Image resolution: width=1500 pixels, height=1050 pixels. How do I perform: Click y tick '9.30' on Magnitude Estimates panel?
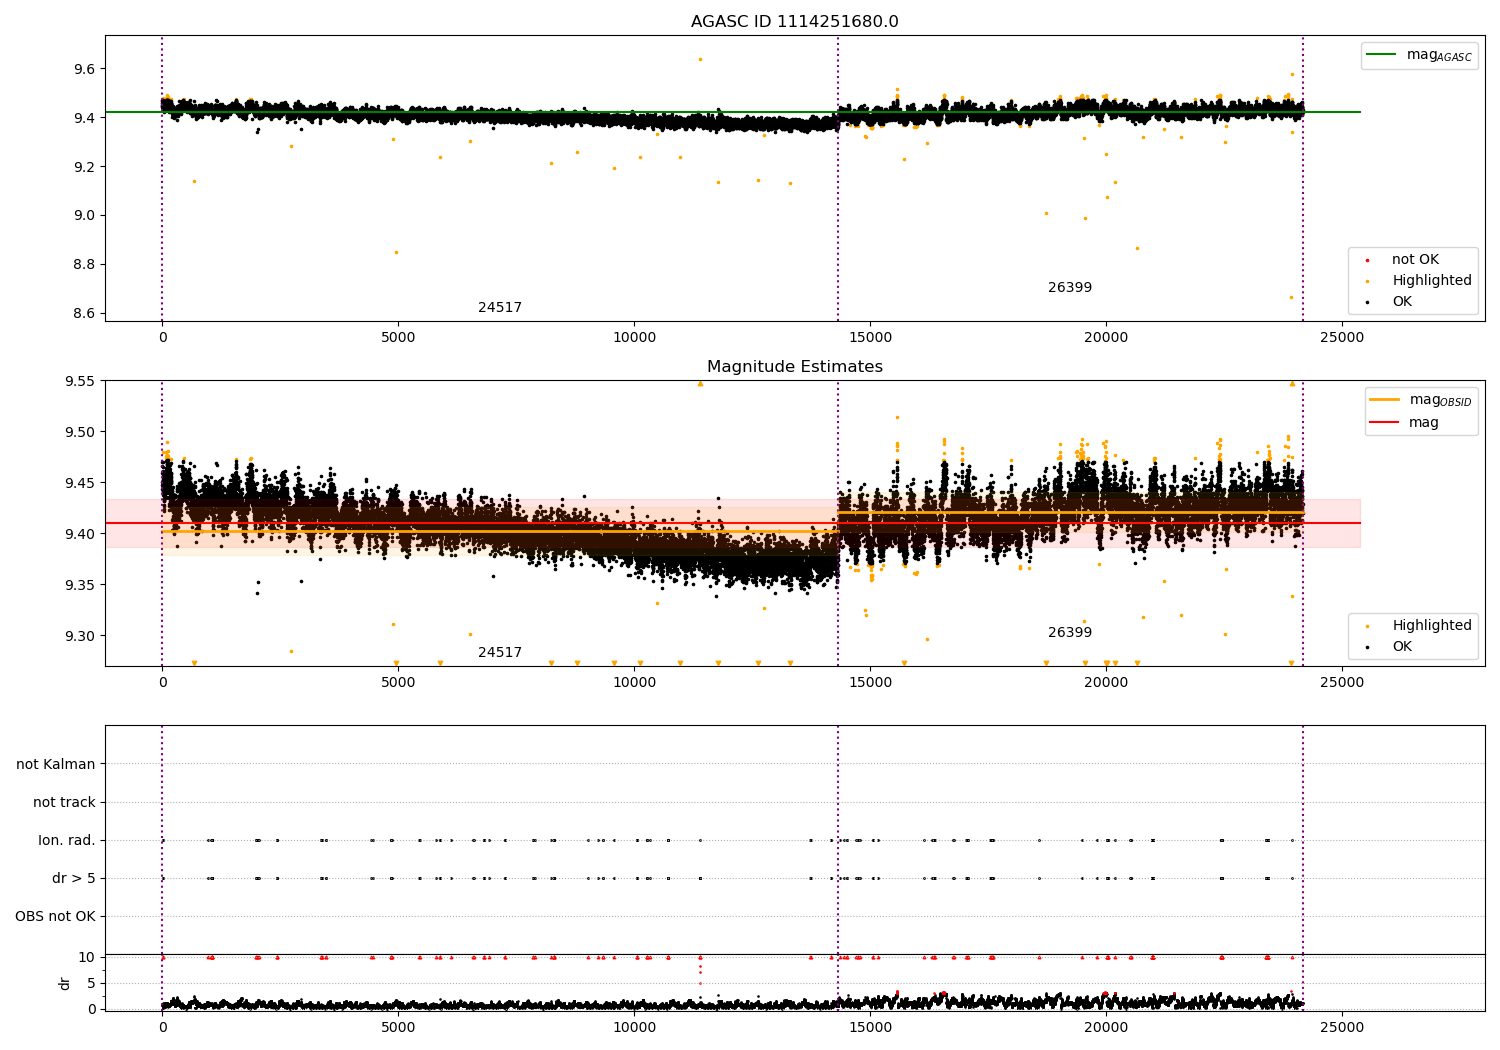point(80,637)
